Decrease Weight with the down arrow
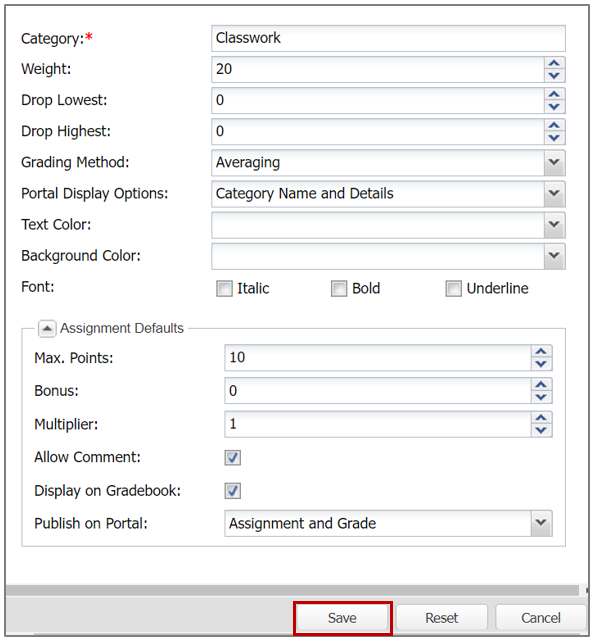 click(x=554, y=76)
